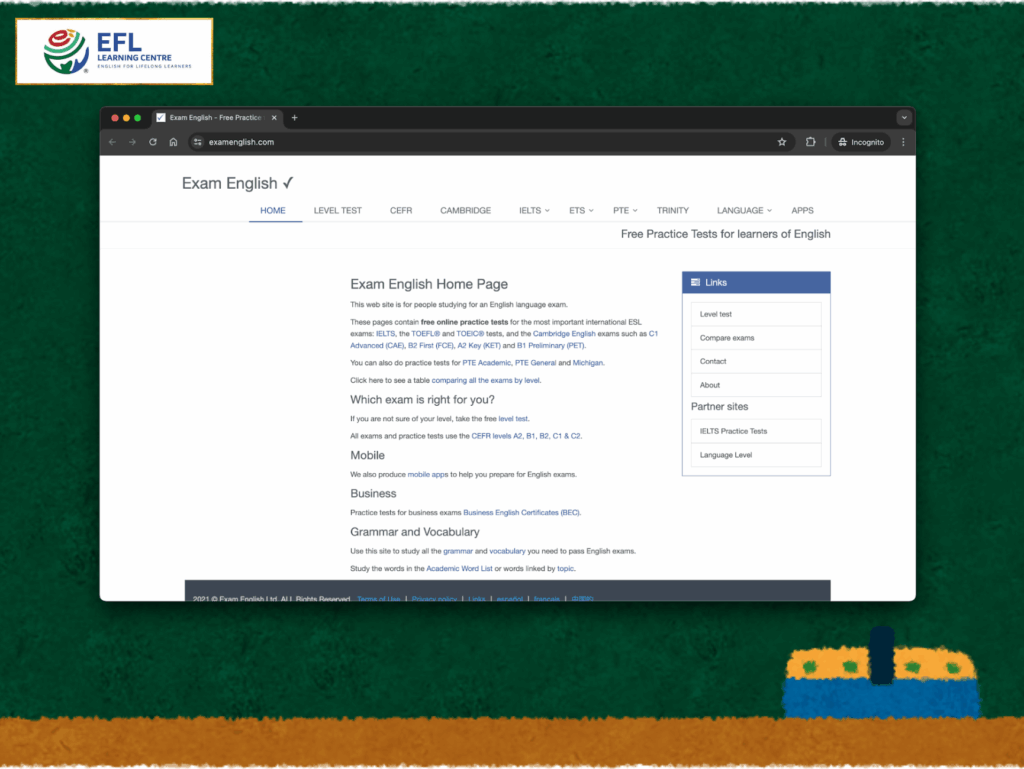Click the TOEFL® link

(x=426, y=334)
